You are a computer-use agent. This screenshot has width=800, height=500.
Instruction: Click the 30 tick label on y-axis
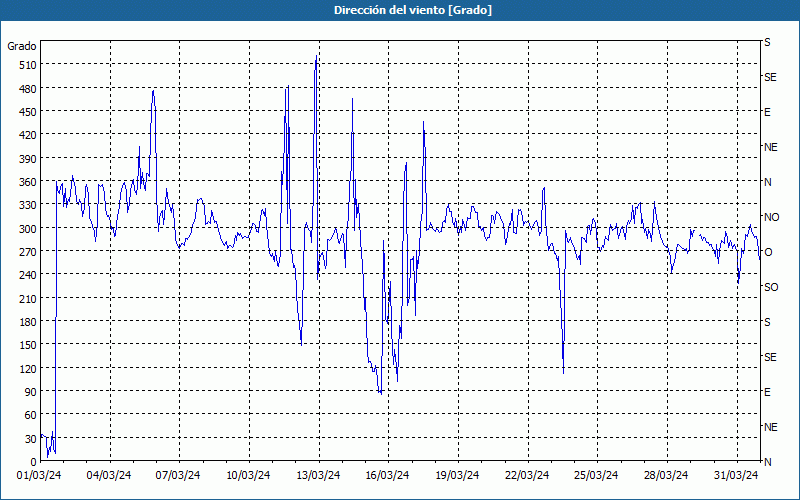pyautogui.click(x=31, y=439)
